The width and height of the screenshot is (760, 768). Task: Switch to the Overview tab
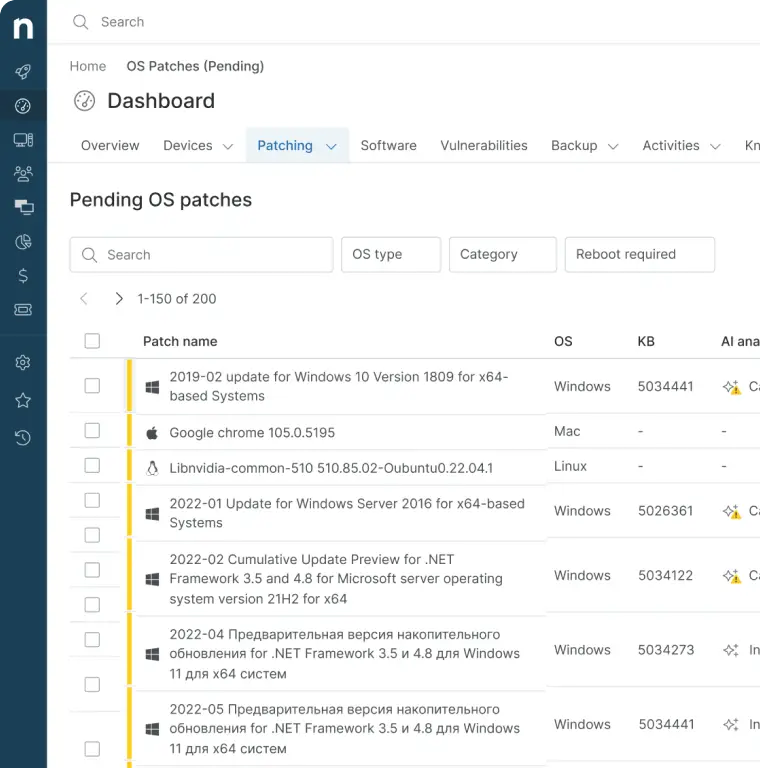(x=110, y=145)
